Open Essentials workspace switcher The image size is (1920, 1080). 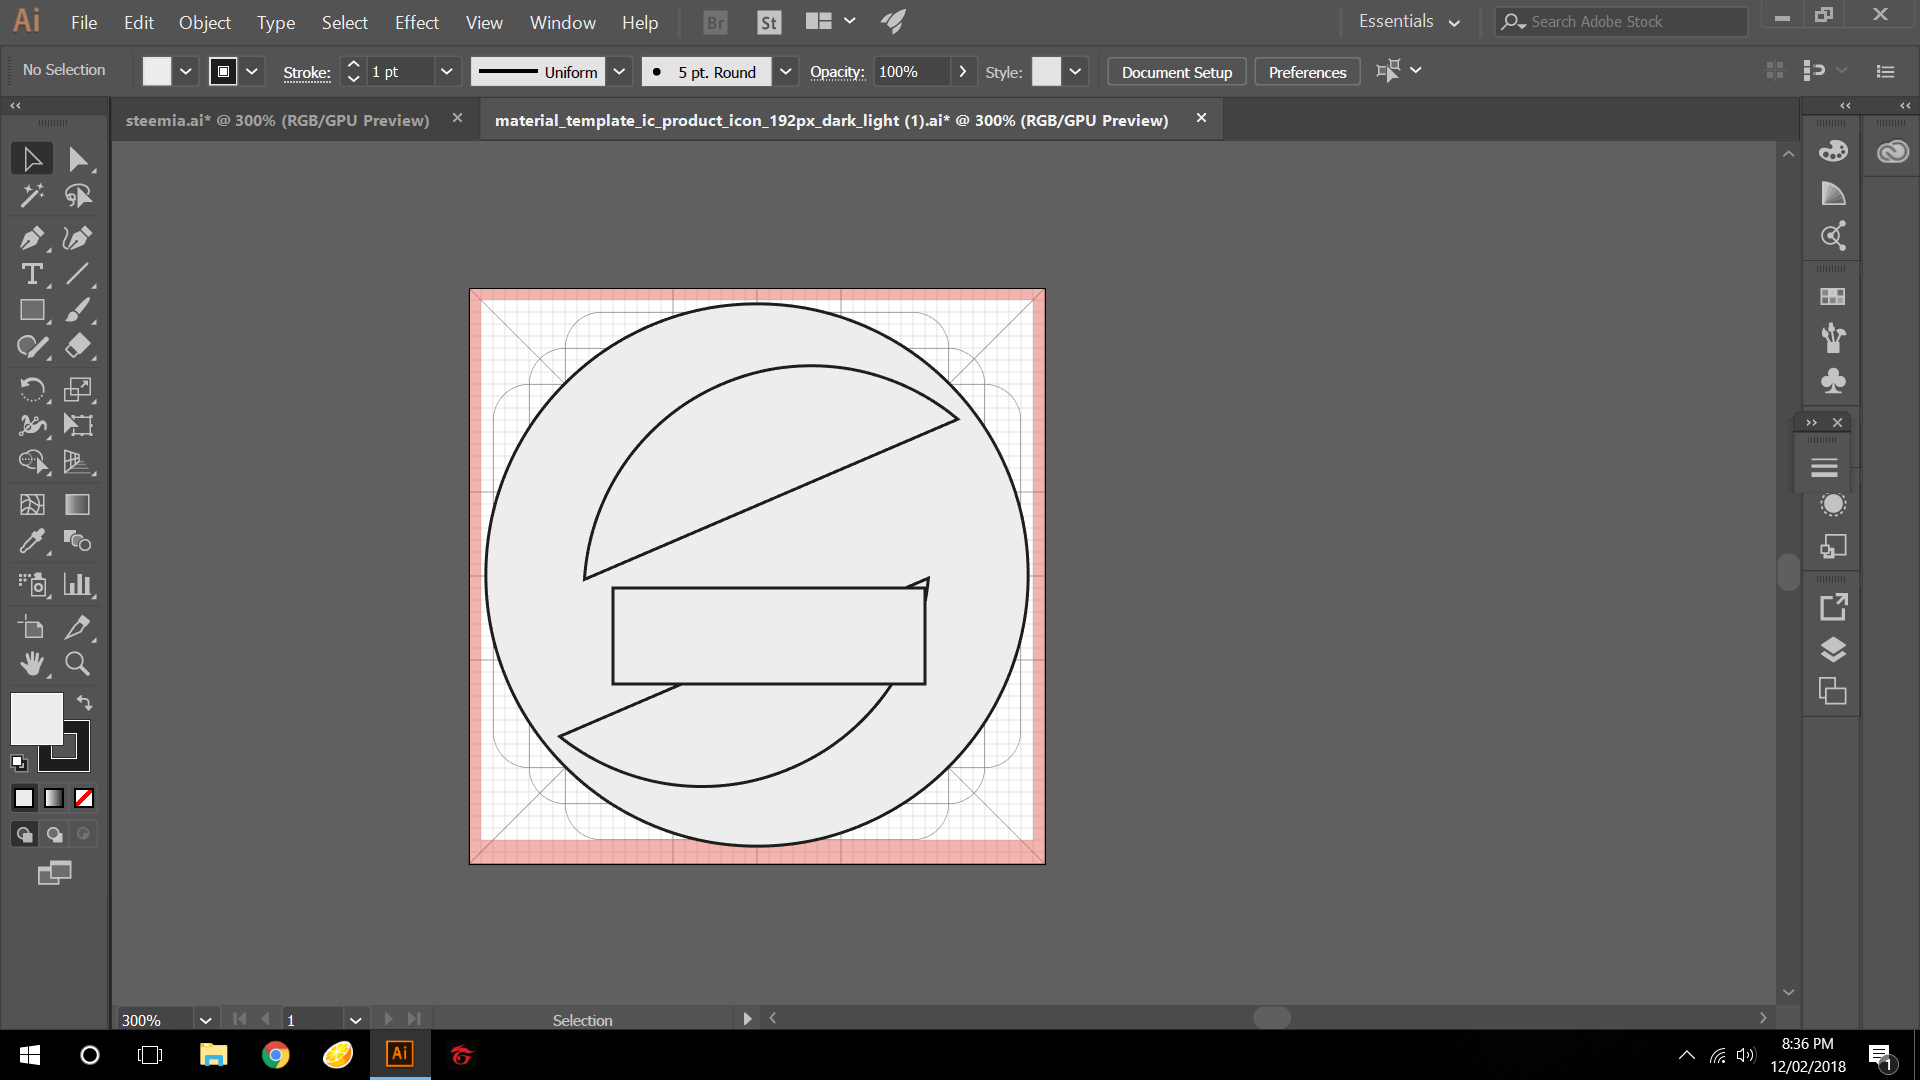pyautogui.click(x=1410, y=22)
